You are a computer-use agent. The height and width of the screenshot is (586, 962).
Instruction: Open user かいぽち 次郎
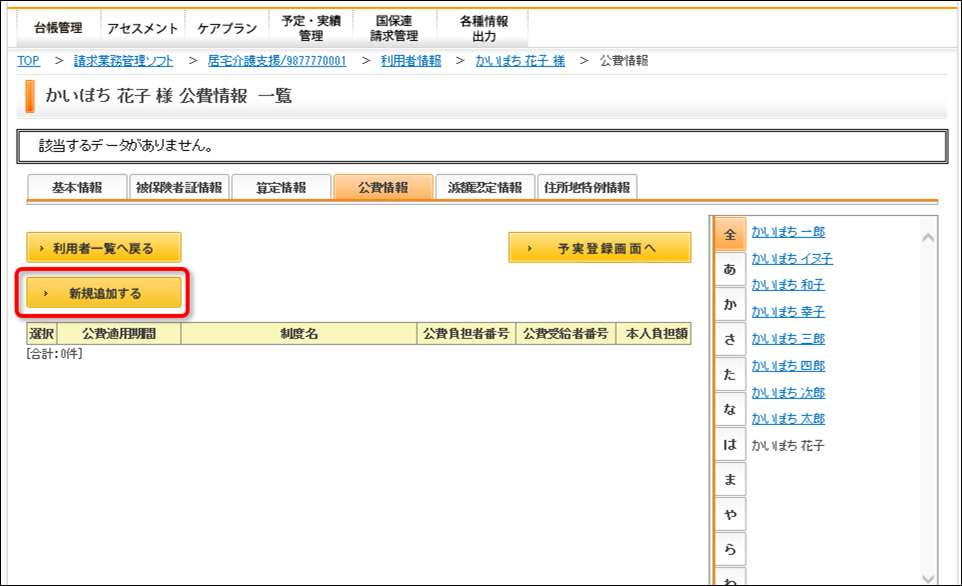point(788,392)
